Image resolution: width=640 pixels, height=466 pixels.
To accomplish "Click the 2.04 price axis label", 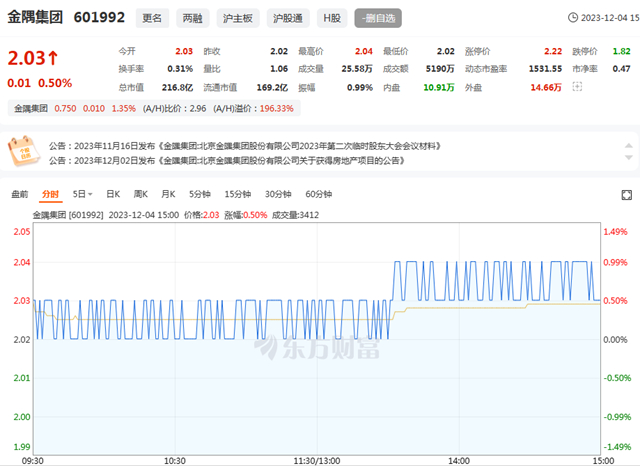I will click(x=22, y=262).
